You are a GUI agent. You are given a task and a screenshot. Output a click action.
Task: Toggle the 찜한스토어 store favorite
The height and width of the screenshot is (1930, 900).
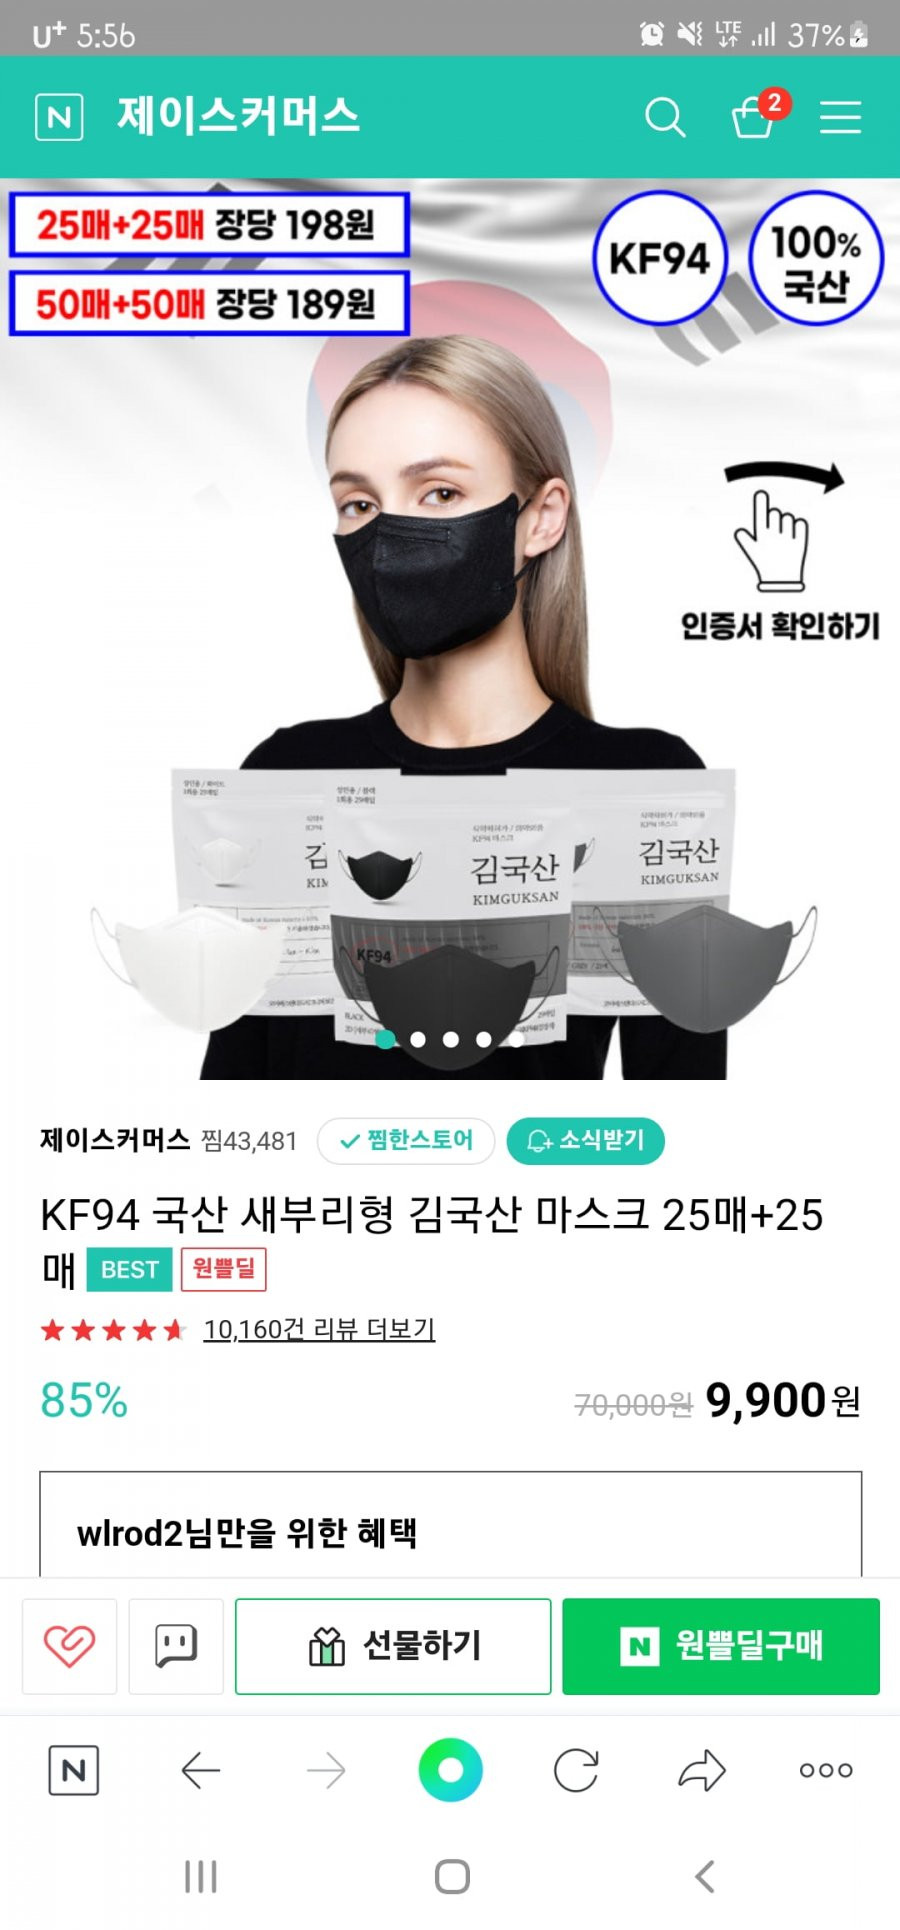click(x=406, y=1141)
